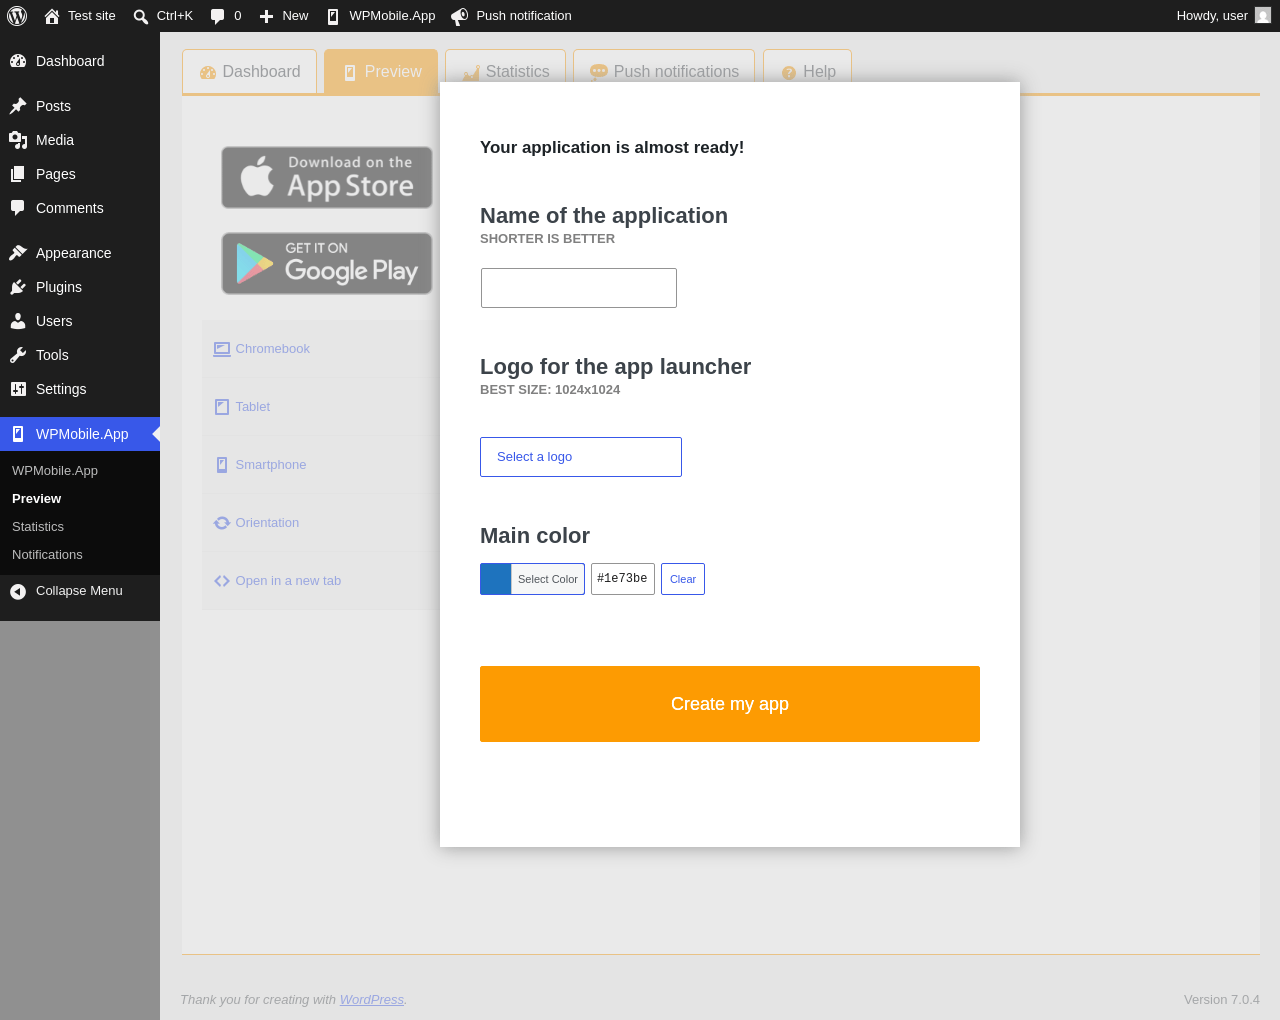Image resolution: width=1280 pixels, height=1020 pixels.
Task: Open comments bubble icon in admin bar
Action: tap(218, 16)
